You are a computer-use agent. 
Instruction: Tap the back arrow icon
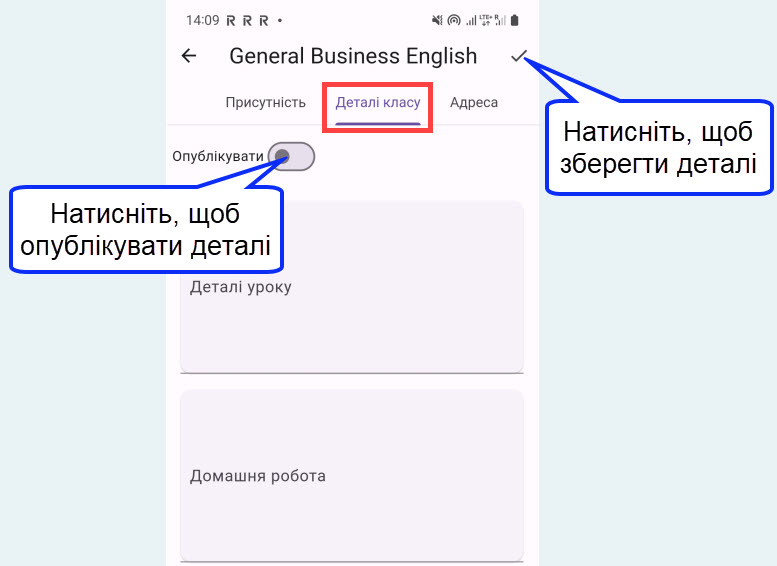tap(189, 56)
